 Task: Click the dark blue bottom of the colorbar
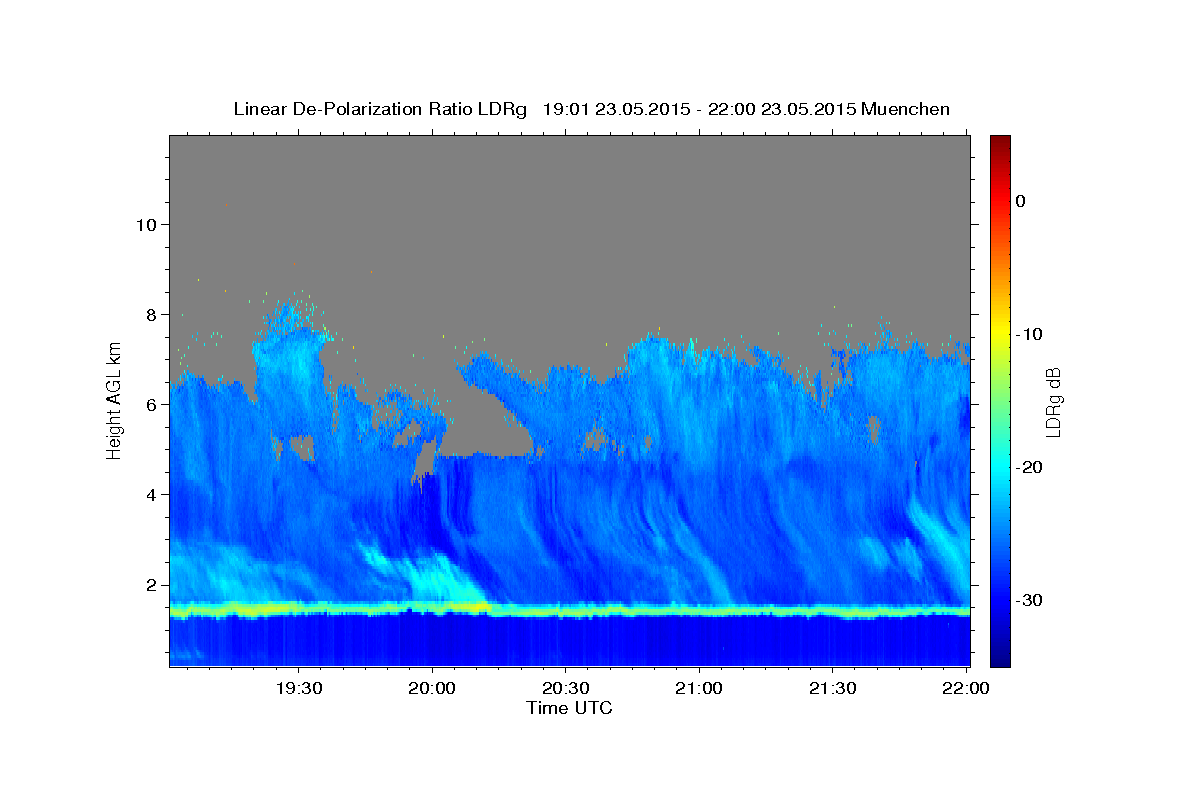tap(1000, 656)
